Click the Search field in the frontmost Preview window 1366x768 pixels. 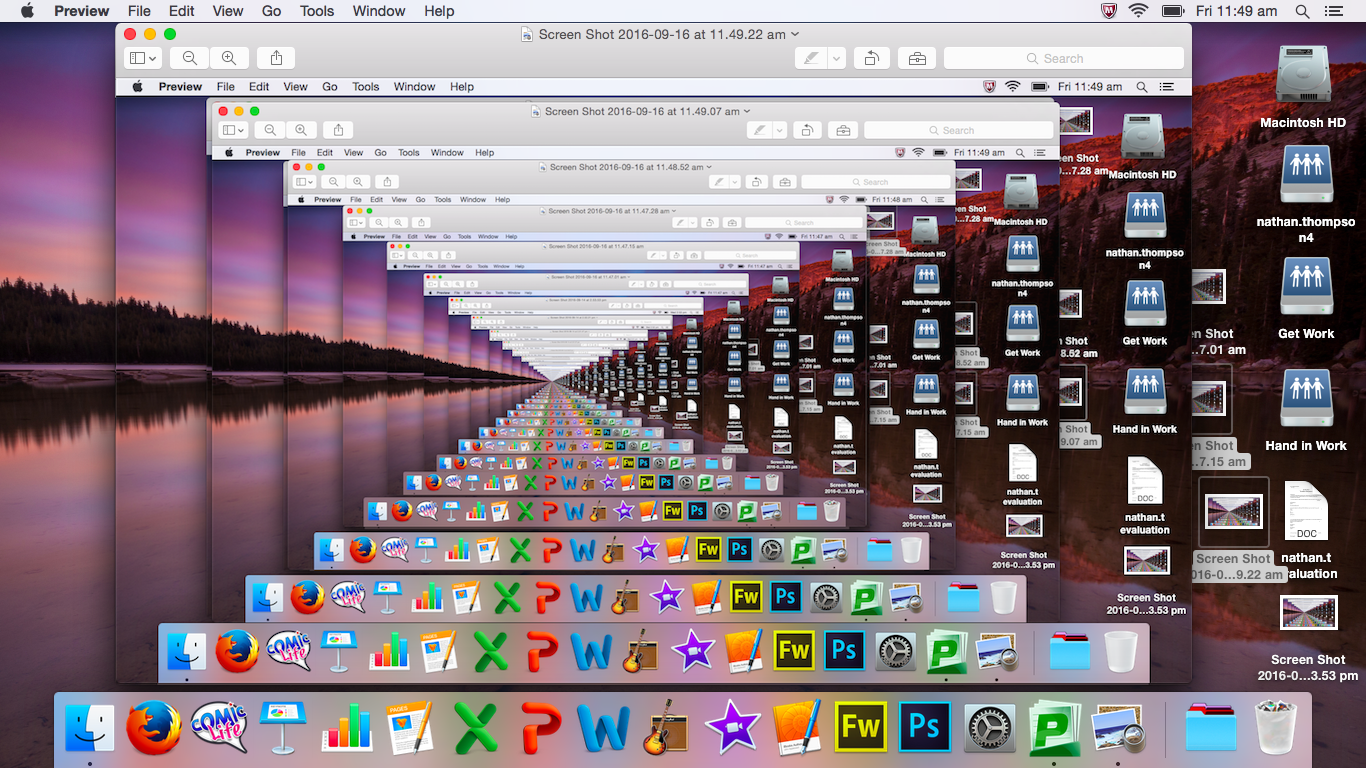point(1064,58)
